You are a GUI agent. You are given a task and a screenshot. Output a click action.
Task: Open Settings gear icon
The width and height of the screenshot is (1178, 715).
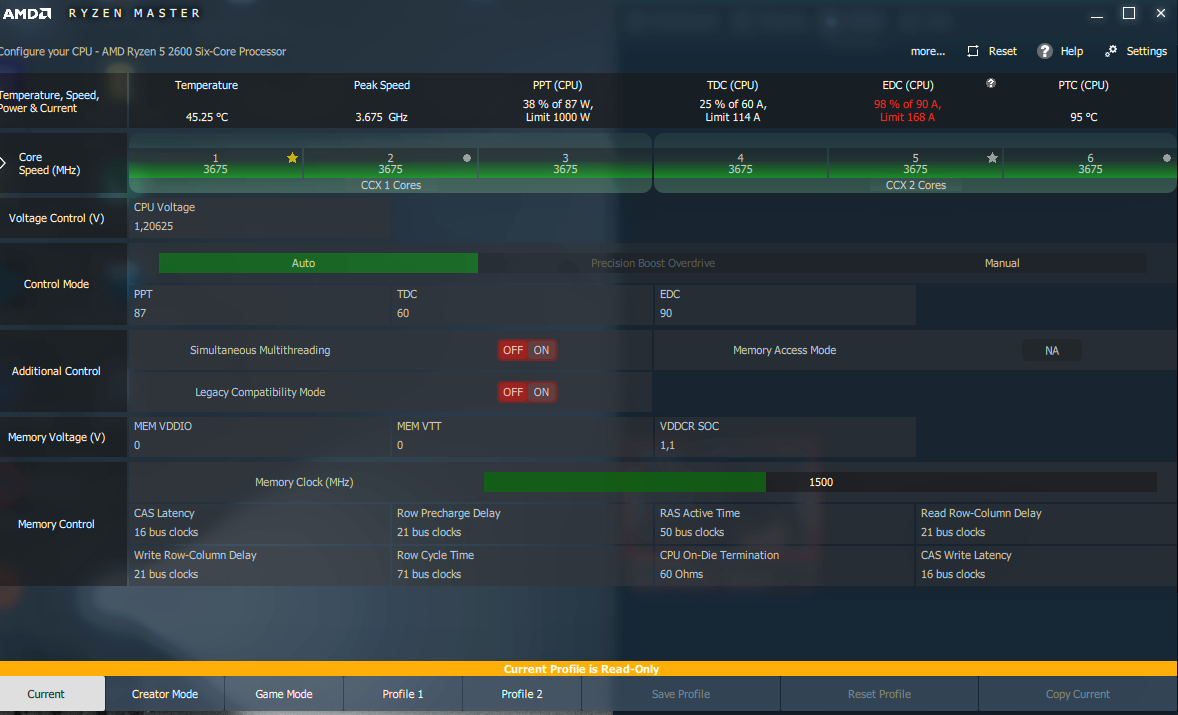[1110, 51]
